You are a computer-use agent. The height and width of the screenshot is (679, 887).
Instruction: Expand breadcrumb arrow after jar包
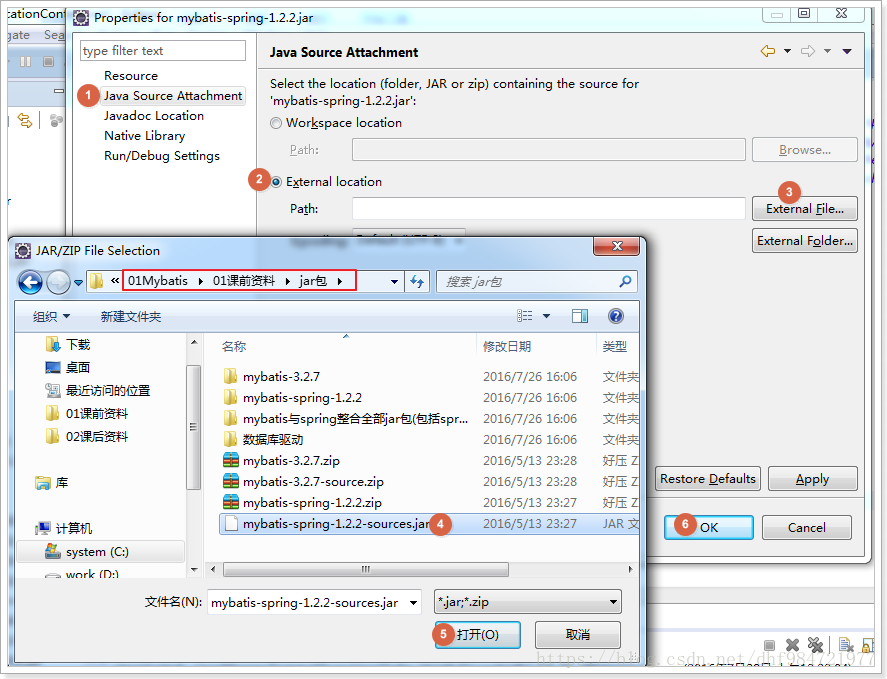click(x=339, y=281)
